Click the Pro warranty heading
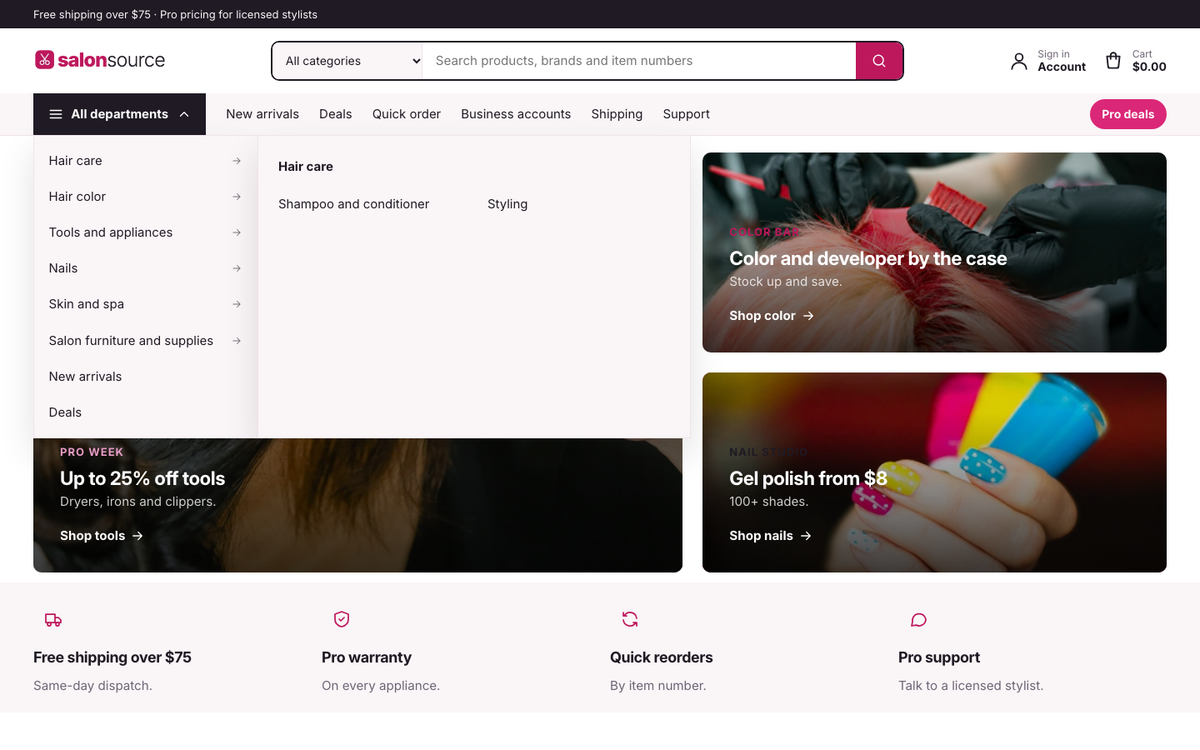 (366, 657)
